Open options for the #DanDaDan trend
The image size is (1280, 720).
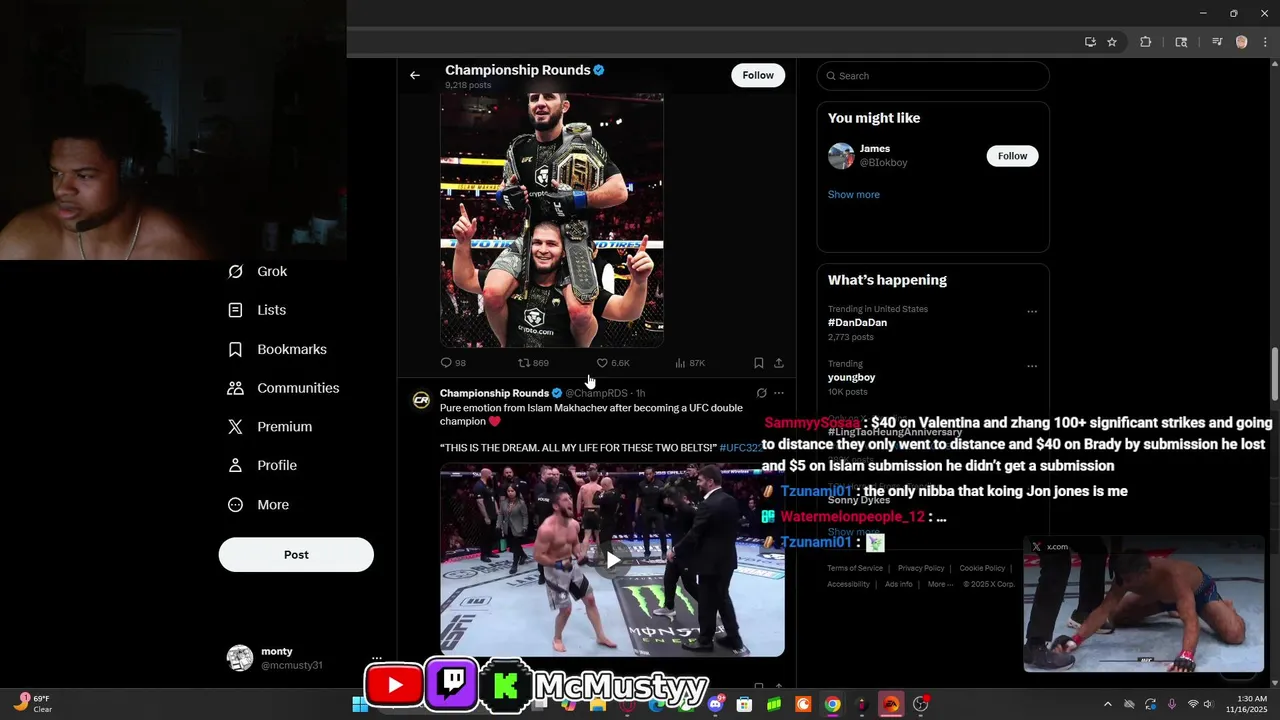pyautogui.click(x=1032, y=312)
